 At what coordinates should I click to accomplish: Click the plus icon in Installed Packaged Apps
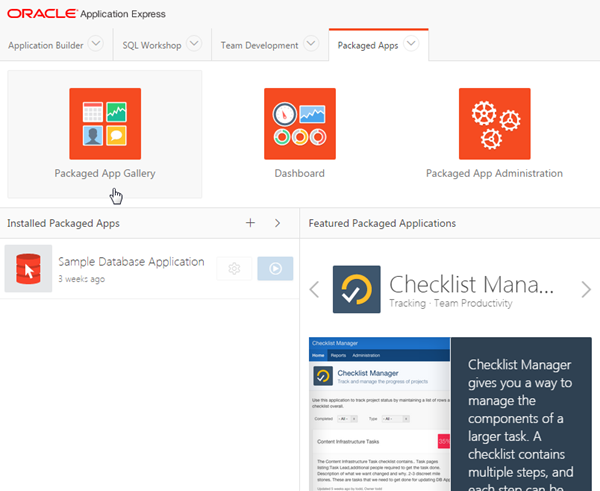pyautogui.click(x=250, y=223)
